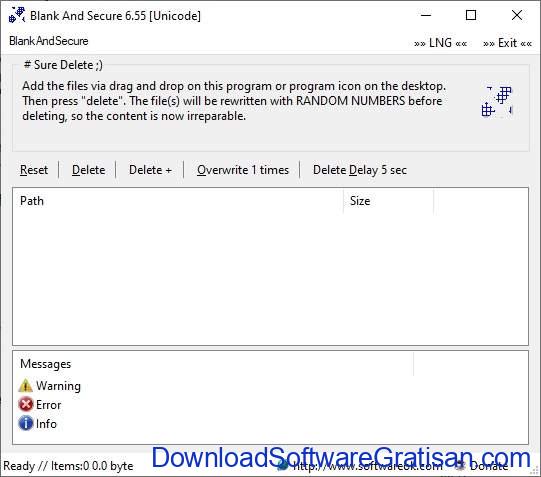
Task: Click the Blank And Secure title bar icon
Action: pos(17,15)
